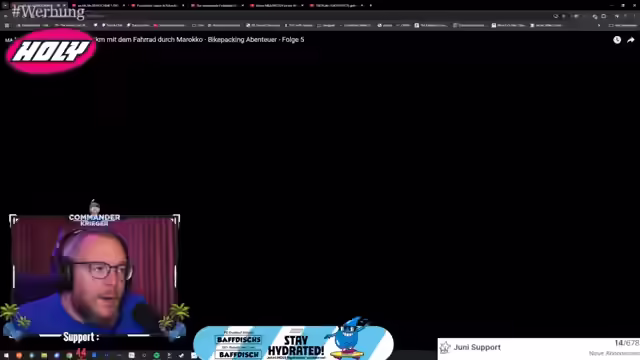The image size is (640, 360).
Task: Open a new browser tab
Action: 371,5
